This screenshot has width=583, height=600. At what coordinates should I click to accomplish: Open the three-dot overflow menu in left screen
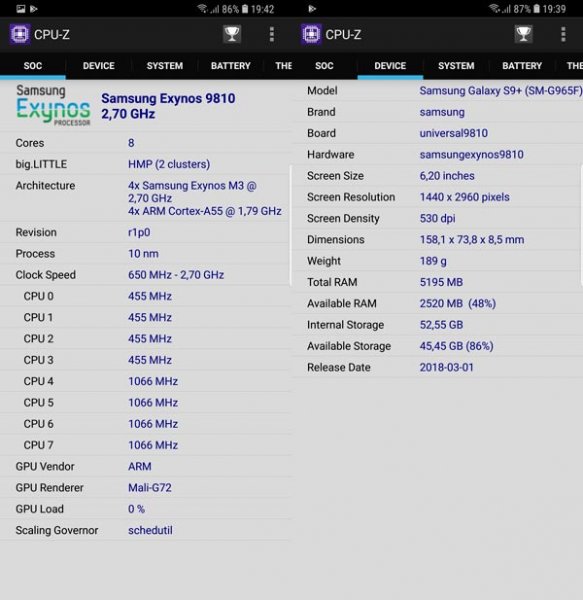tap(272, 34)
